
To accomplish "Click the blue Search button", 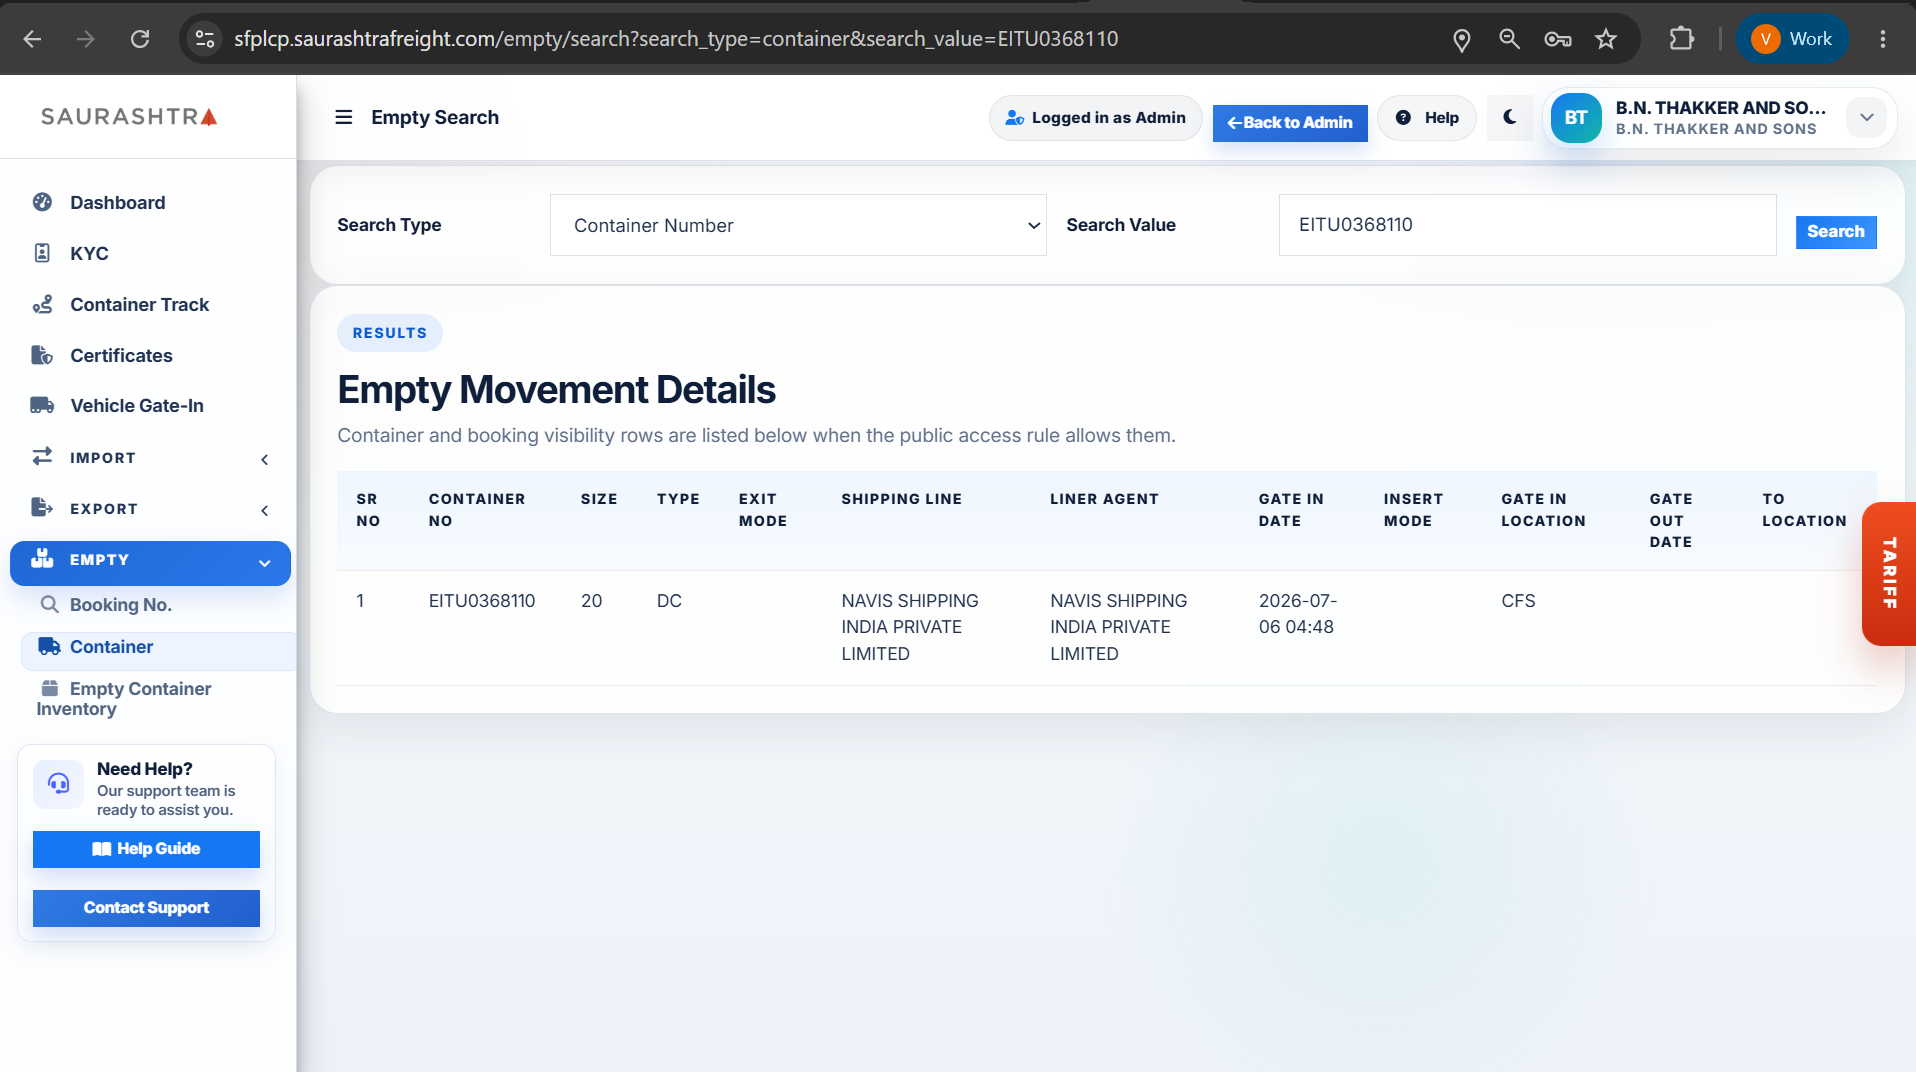I will tap(1836, 232).
